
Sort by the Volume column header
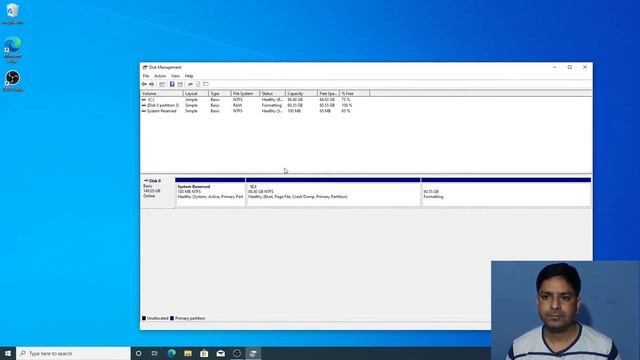click(x=162, y=93)
